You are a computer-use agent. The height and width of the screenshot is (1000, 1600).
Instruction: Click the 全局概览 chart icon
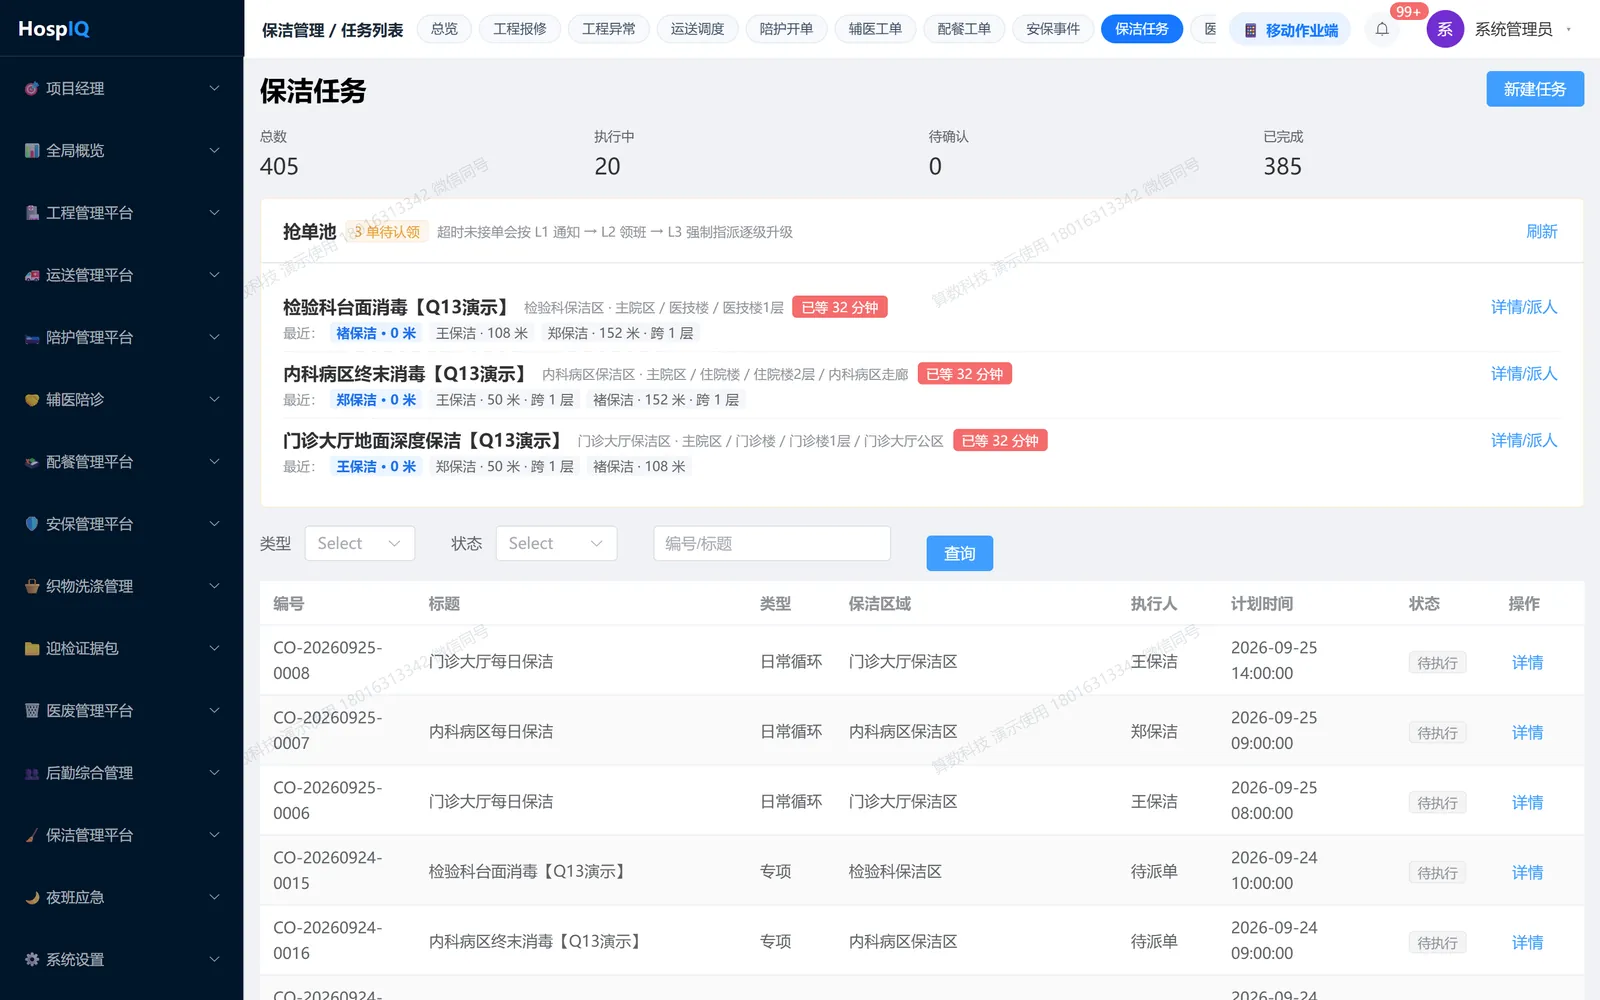coord(32,150)
